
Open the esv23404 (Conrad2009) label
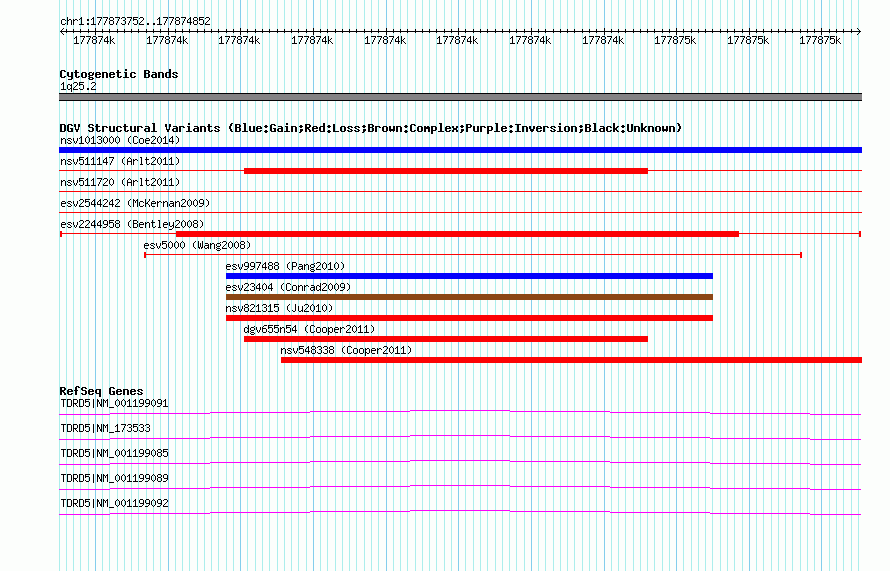(288, 287)
